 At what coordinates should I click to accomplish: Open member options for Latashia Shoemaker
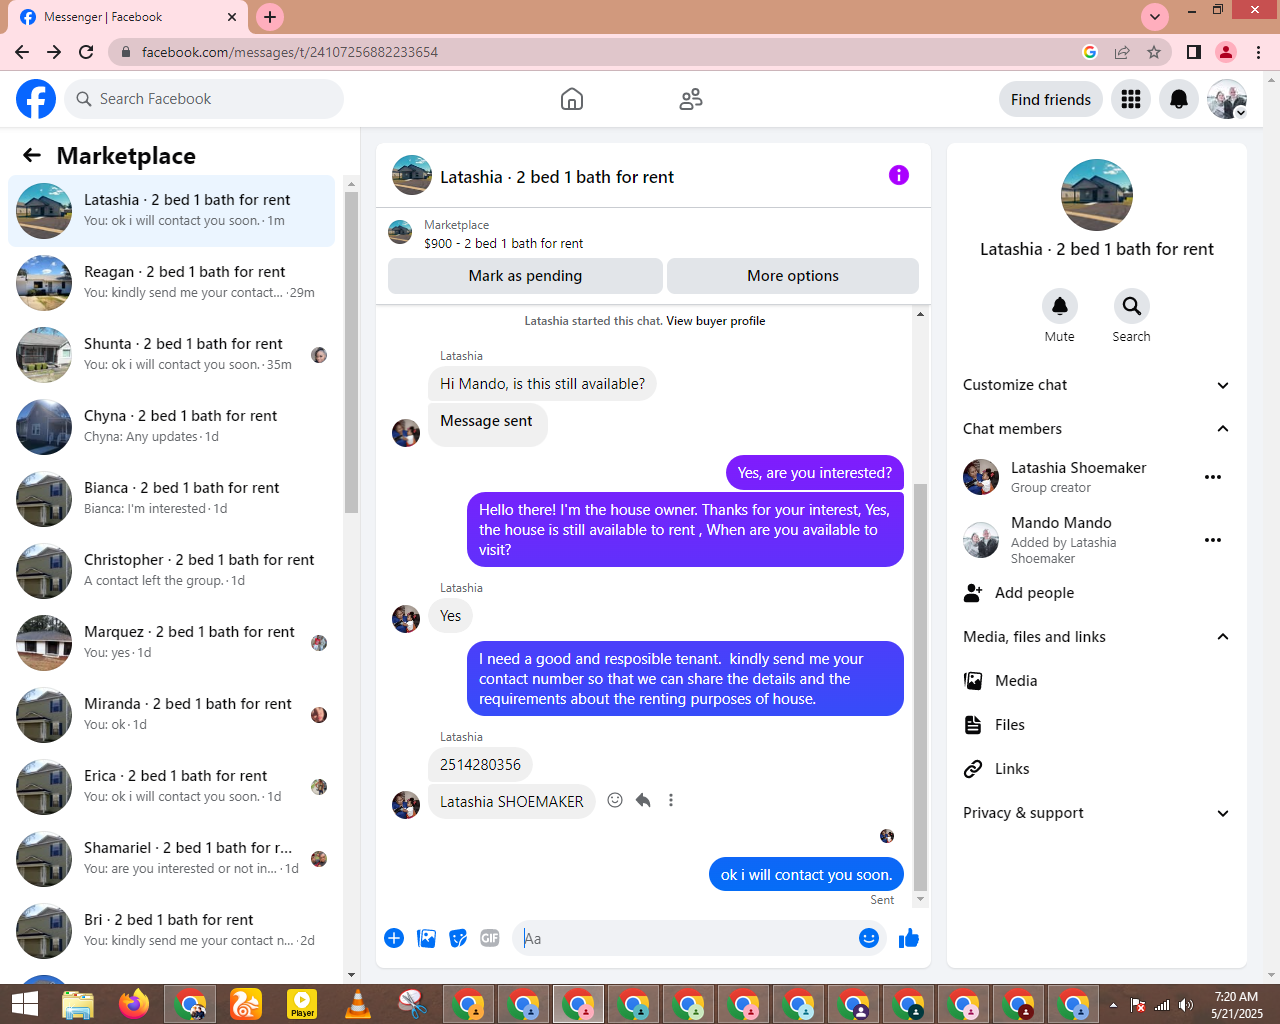pos(1213,477)
